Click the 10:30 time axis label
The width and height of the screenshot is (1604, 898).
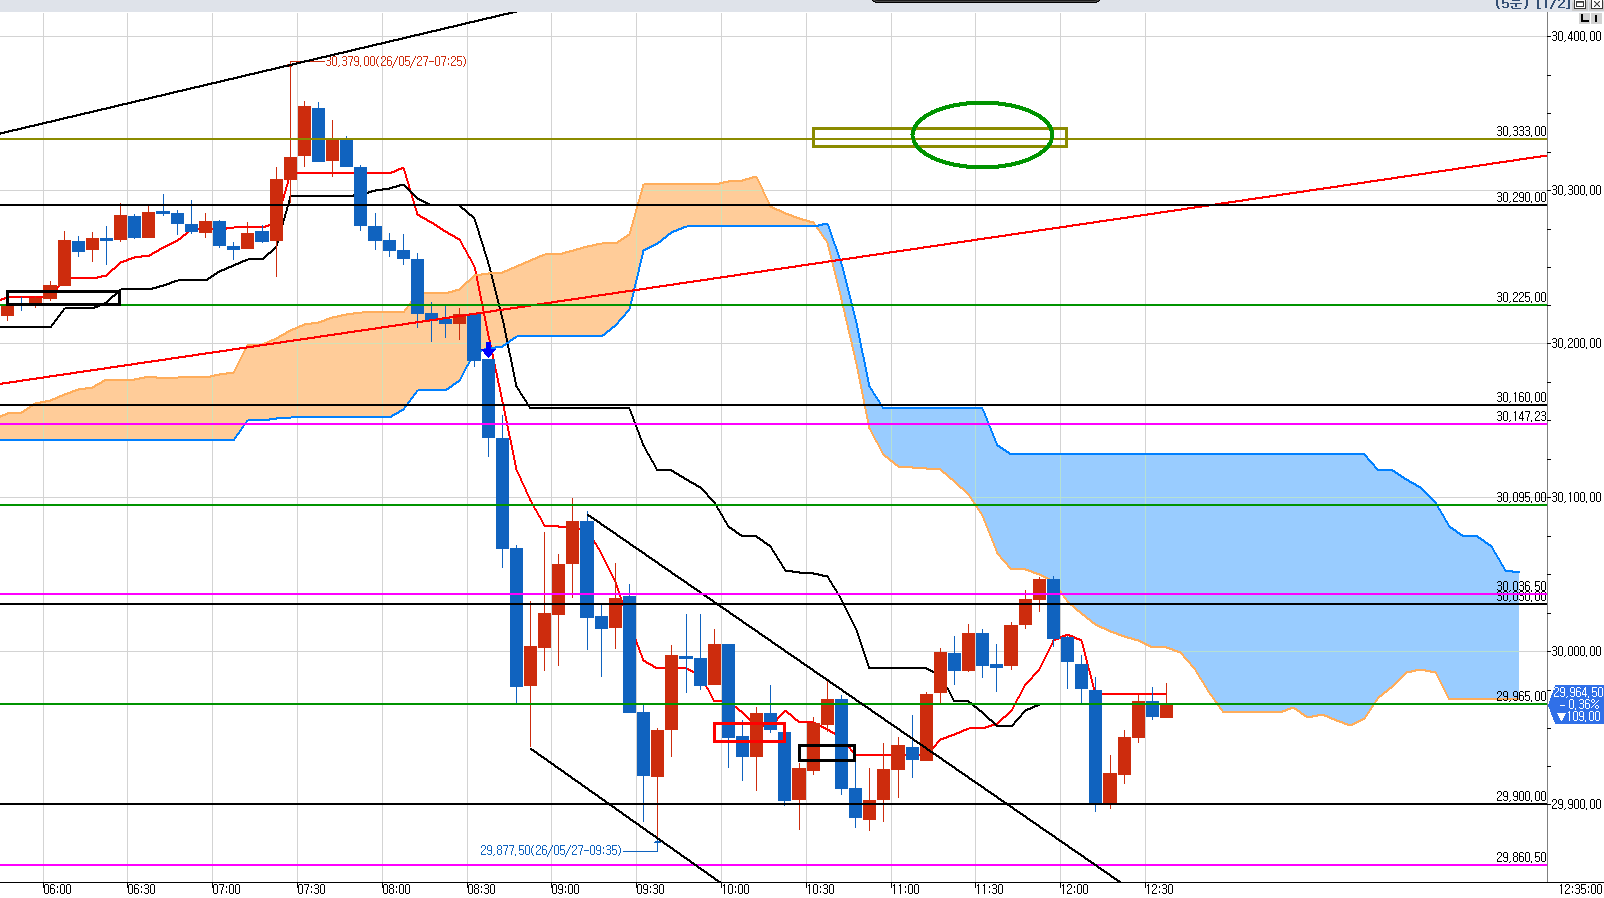click(x=820, y=889)
